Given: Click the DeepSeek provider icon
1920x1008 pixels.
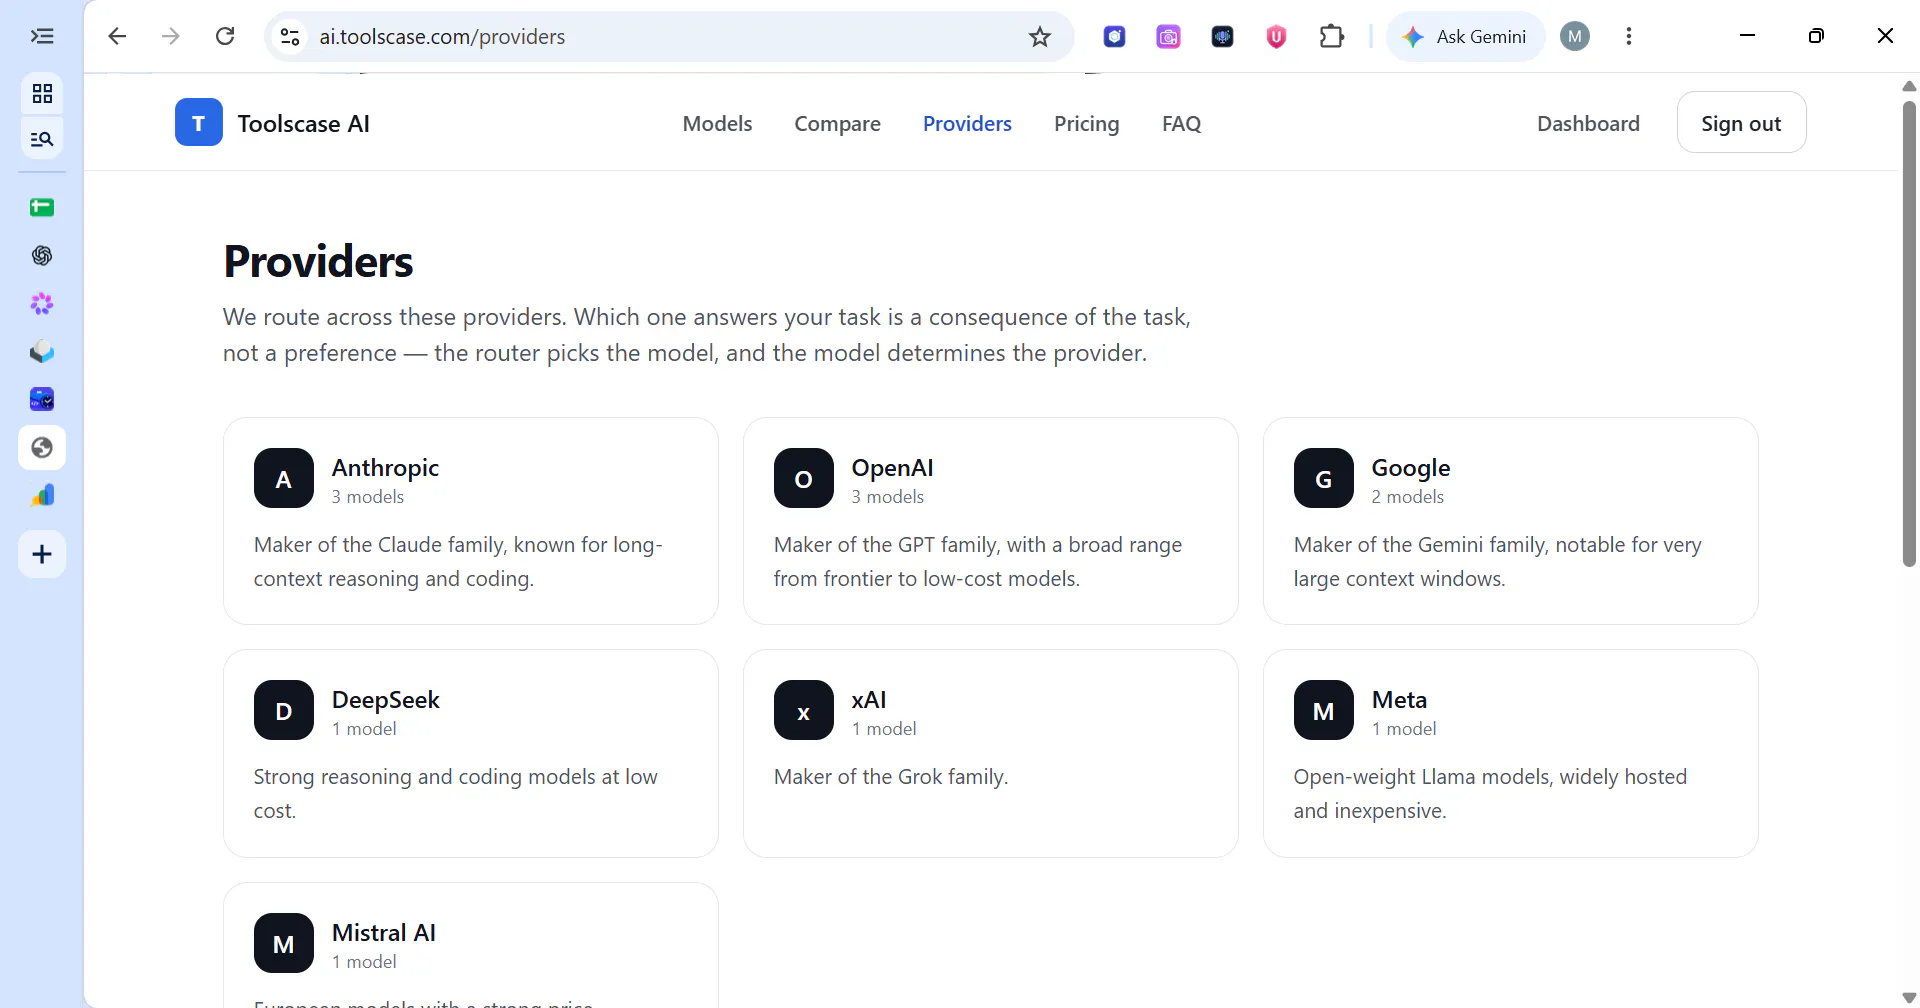Looking at the screenshot, I should pyautogui.click(x=284, y=710).
